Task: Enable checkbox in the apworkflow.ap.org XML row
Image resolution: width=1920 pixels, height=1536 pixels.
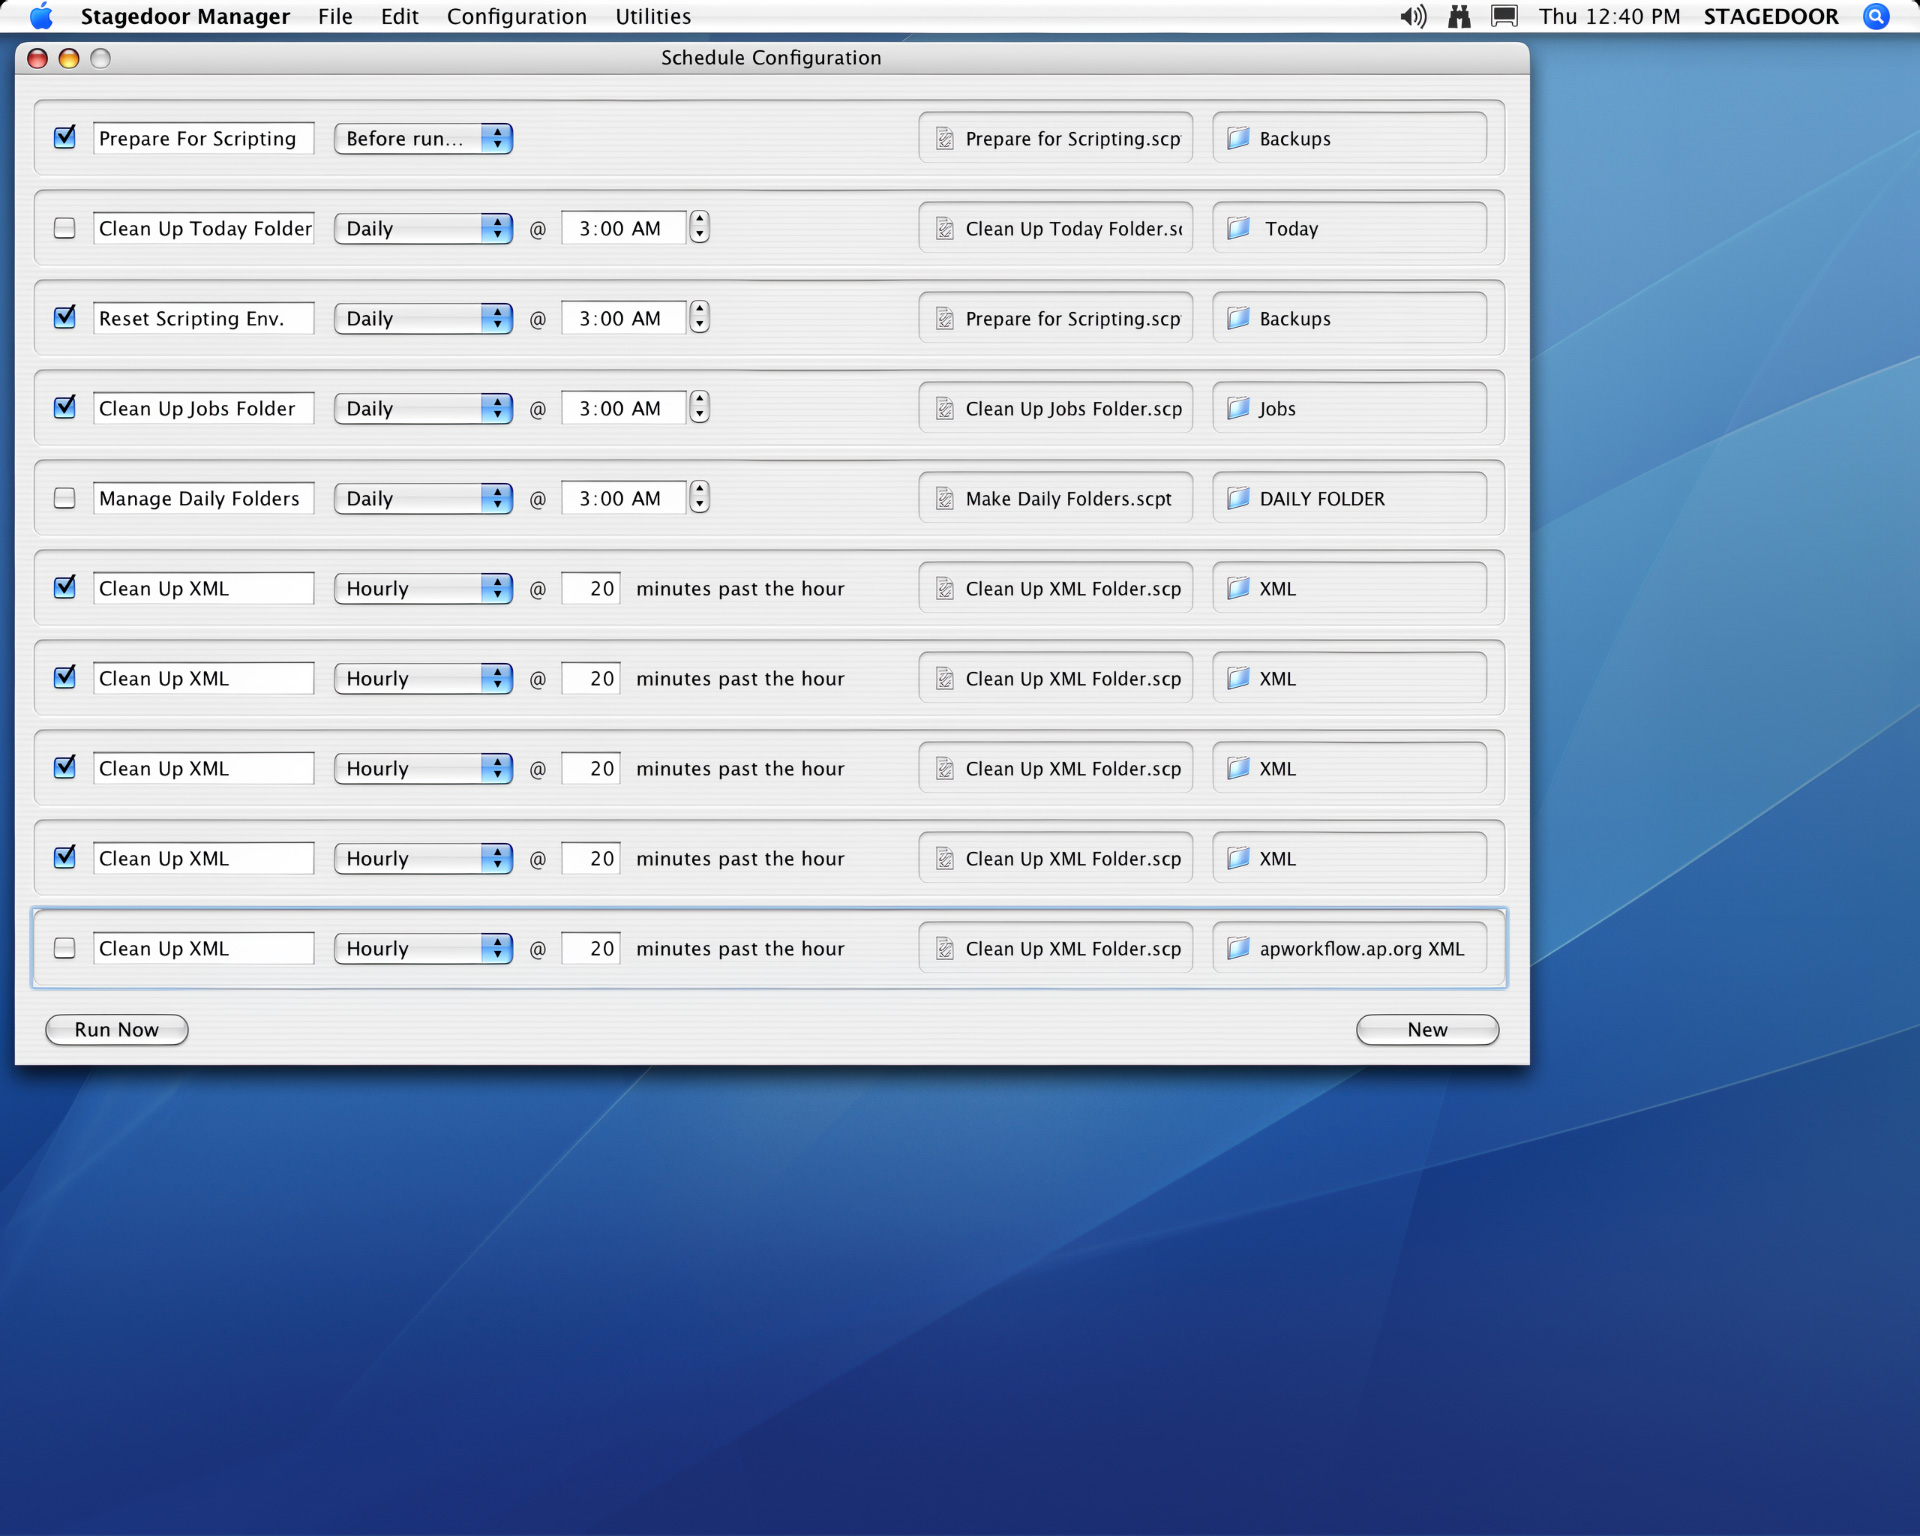Action: pos(65,948)
